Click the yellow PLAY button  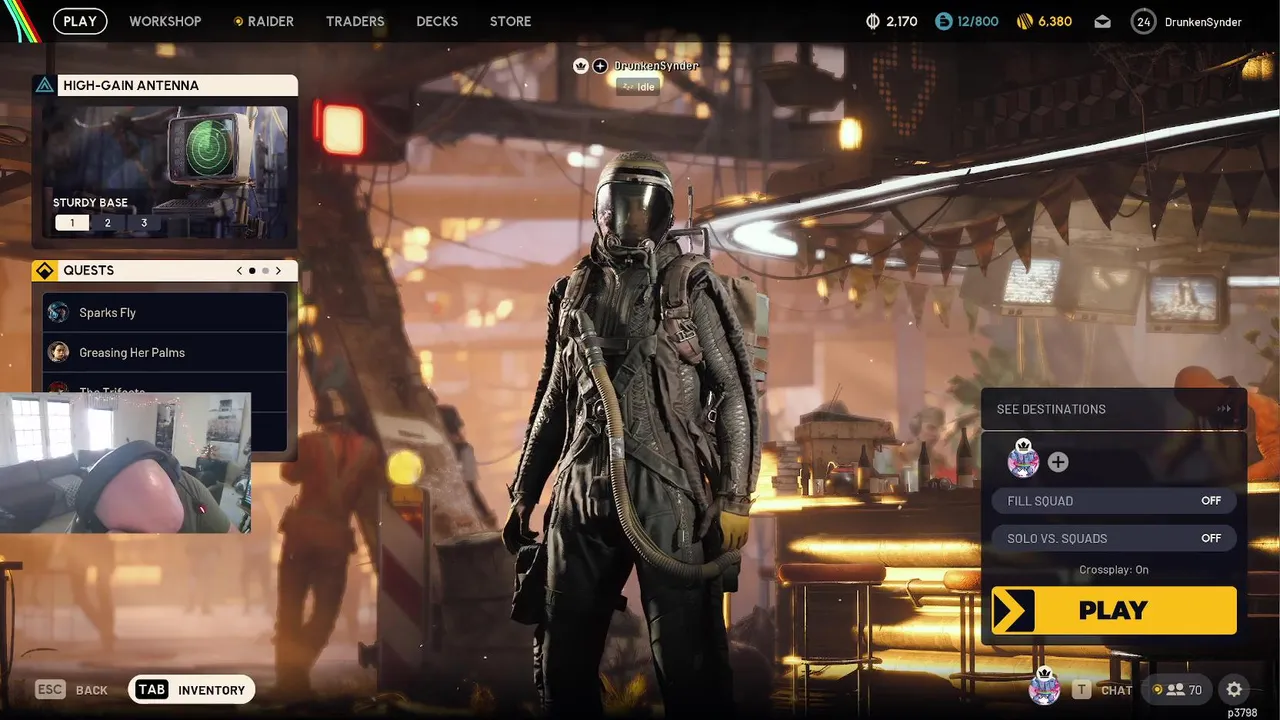pyautogui.click(x=1114, y=610)
